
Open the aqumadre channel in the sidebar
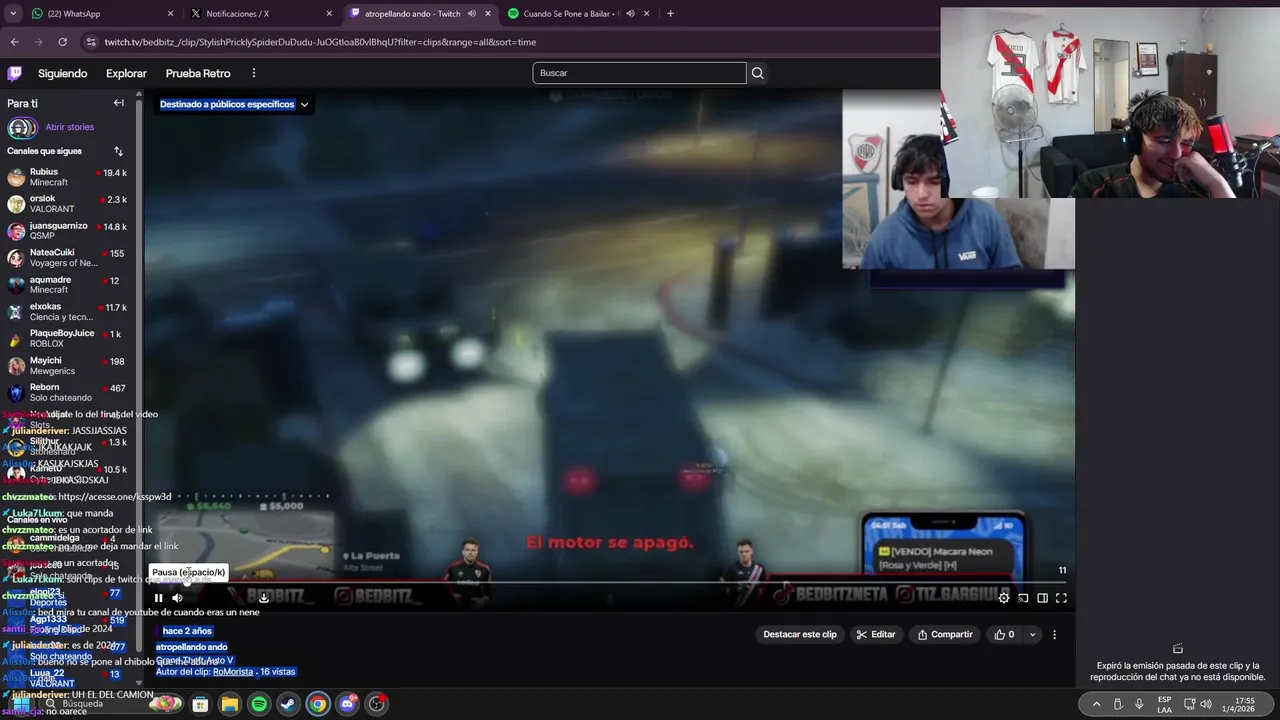click(x=67, y=285)
